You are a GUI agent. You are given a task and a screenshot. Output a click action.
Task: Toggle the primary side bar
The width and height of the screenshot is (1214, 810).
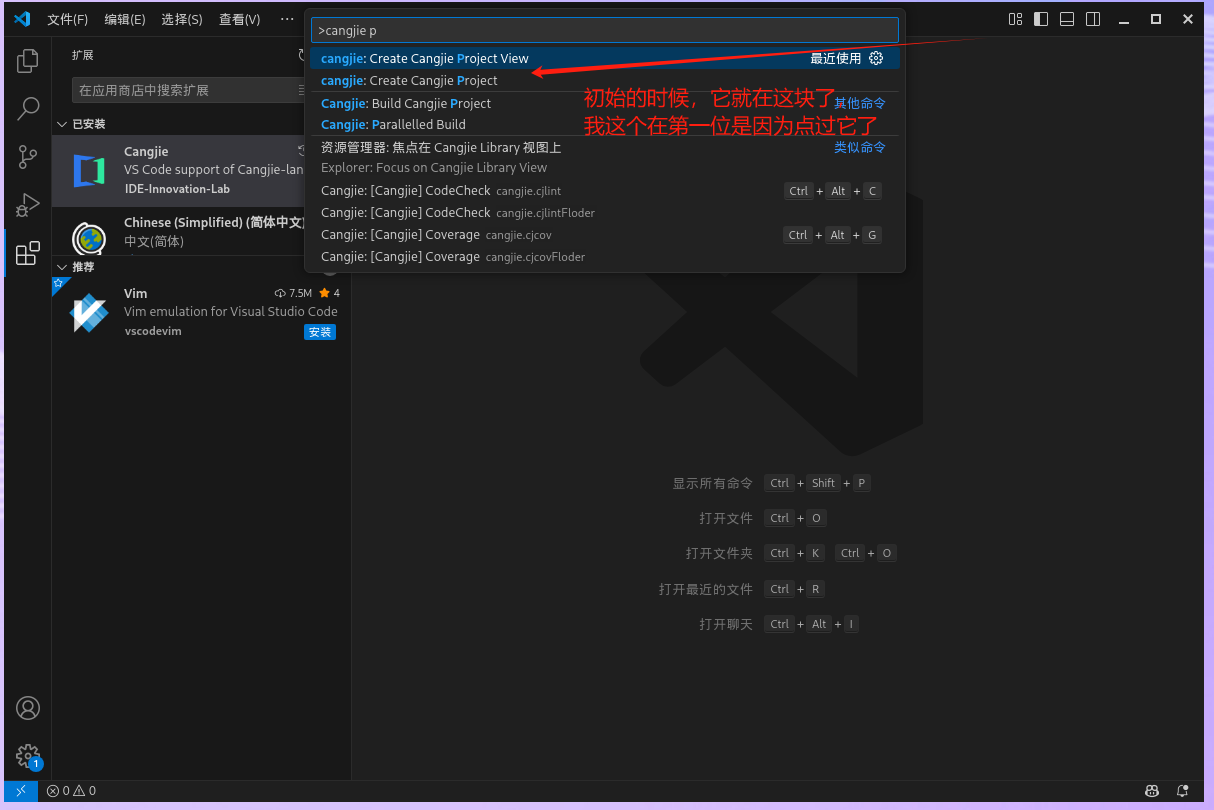(1041, 19)
